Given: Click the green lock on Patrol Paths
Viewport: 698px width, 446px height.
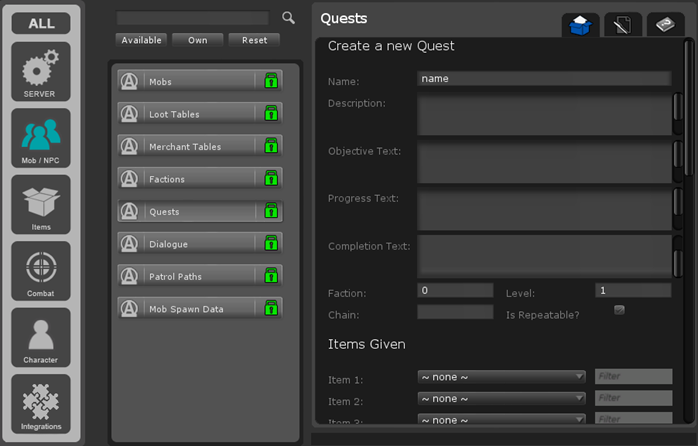Looking at the screenshot, I should (270, 276).
